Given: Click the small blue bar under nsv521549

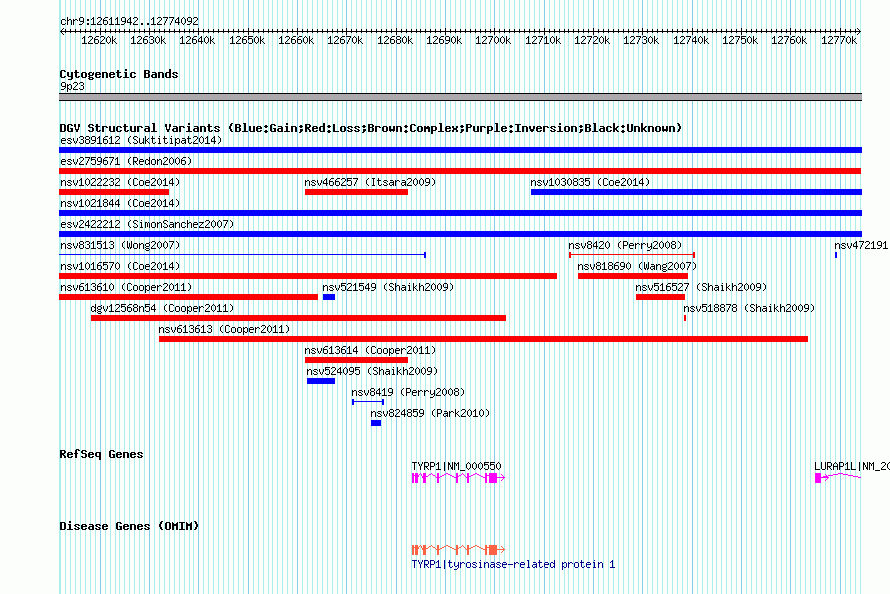Looking at the screenshot, I should click(x=329, y=297).
